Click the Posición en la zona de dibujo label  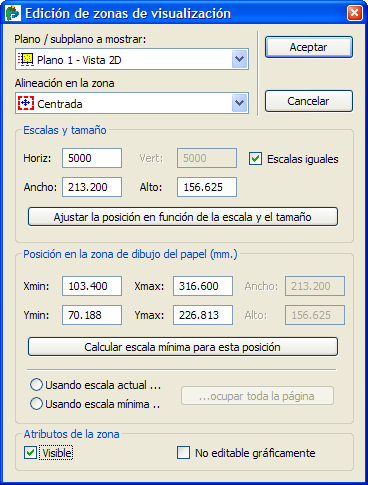pos(130,254)
